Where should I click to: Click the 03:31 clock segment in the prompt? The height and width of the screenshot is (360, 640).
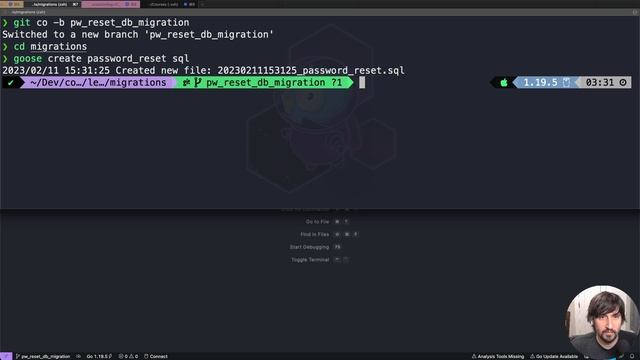605,82
